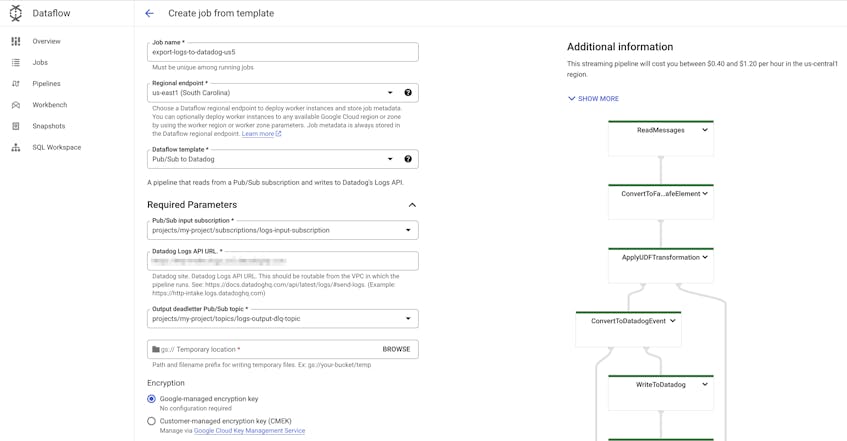Image resolution: width=847 pixels, height=441 pixels.
Task: Go to Pipelines in sidebar
Action: (x=46, y=84)
